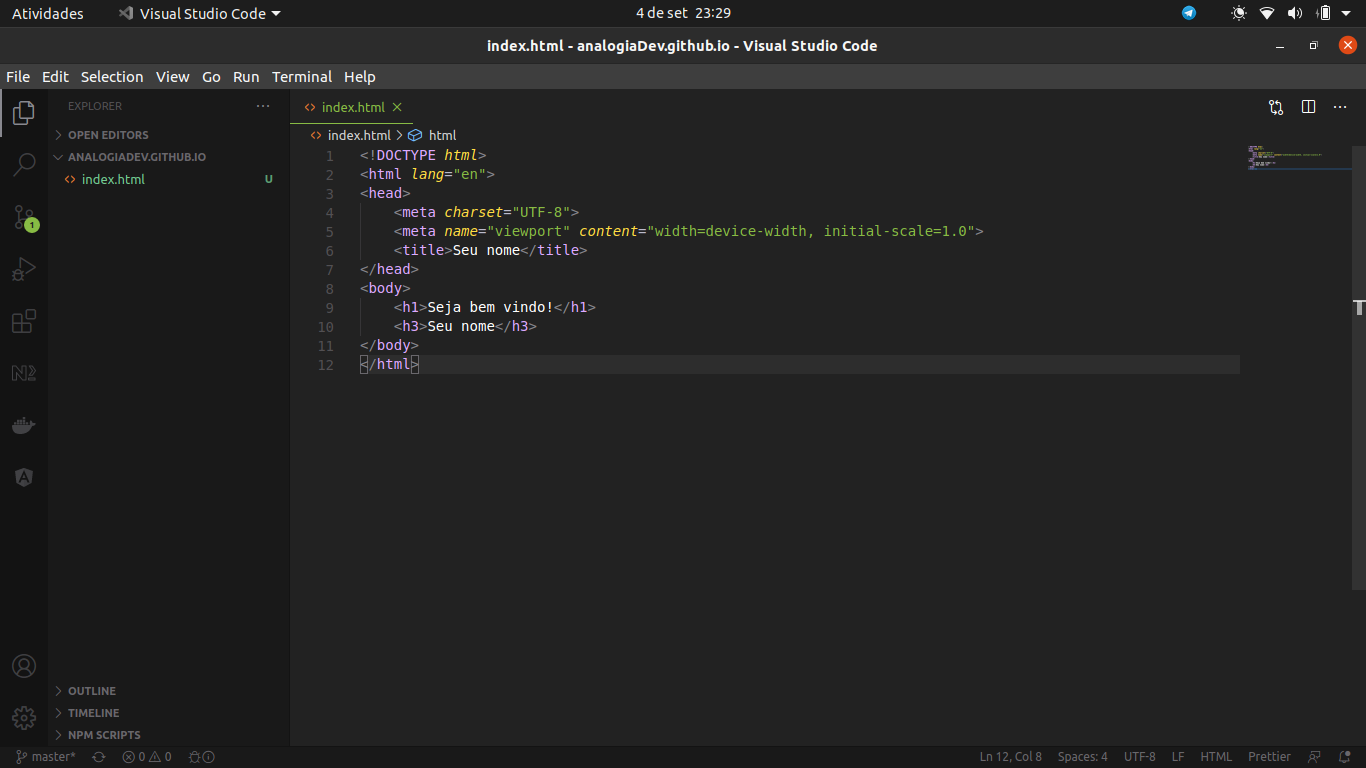Click Atividades in the top bar
The image size is (1366, 768).
click(48, 13)
